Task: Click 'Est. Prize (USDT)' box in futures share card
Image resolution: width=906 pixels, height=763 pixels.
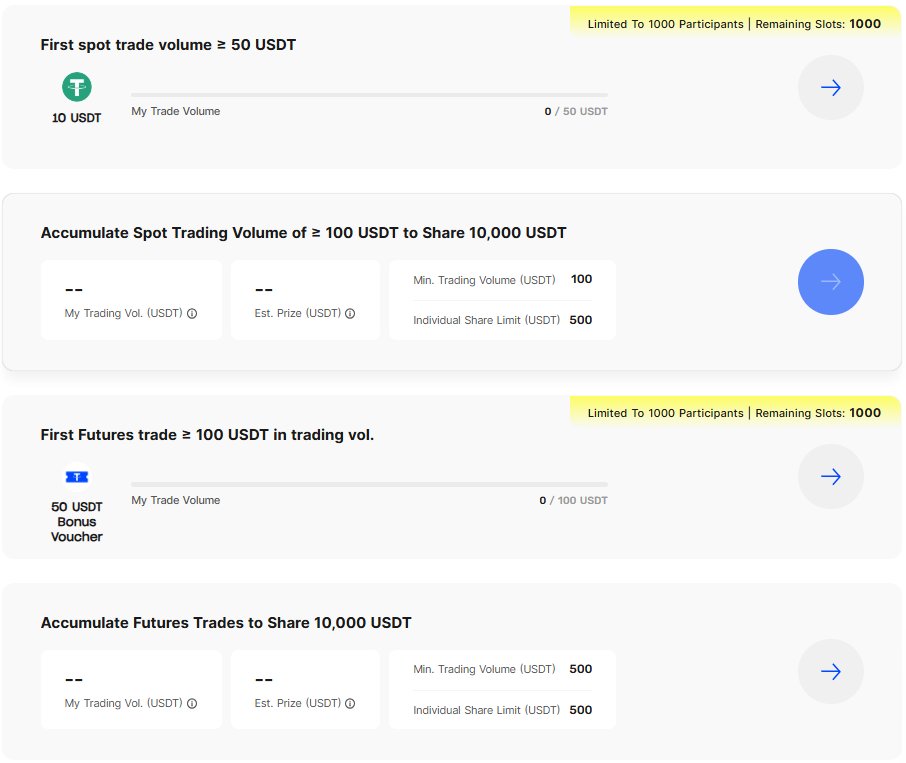Action: pos(305,690)
